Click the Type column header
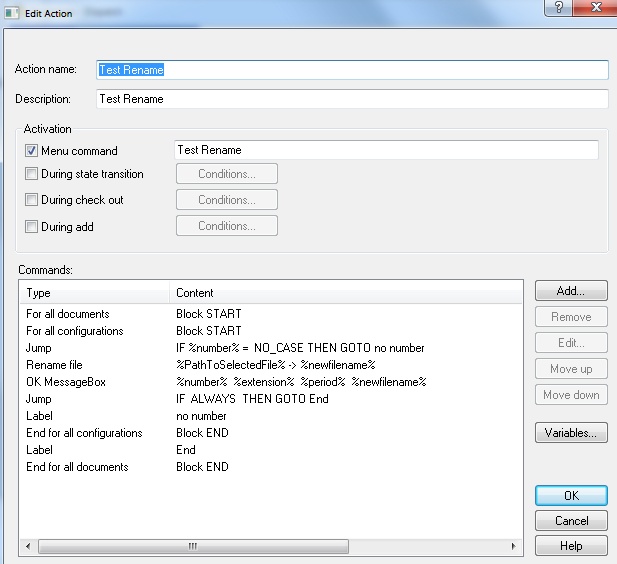 94,293
